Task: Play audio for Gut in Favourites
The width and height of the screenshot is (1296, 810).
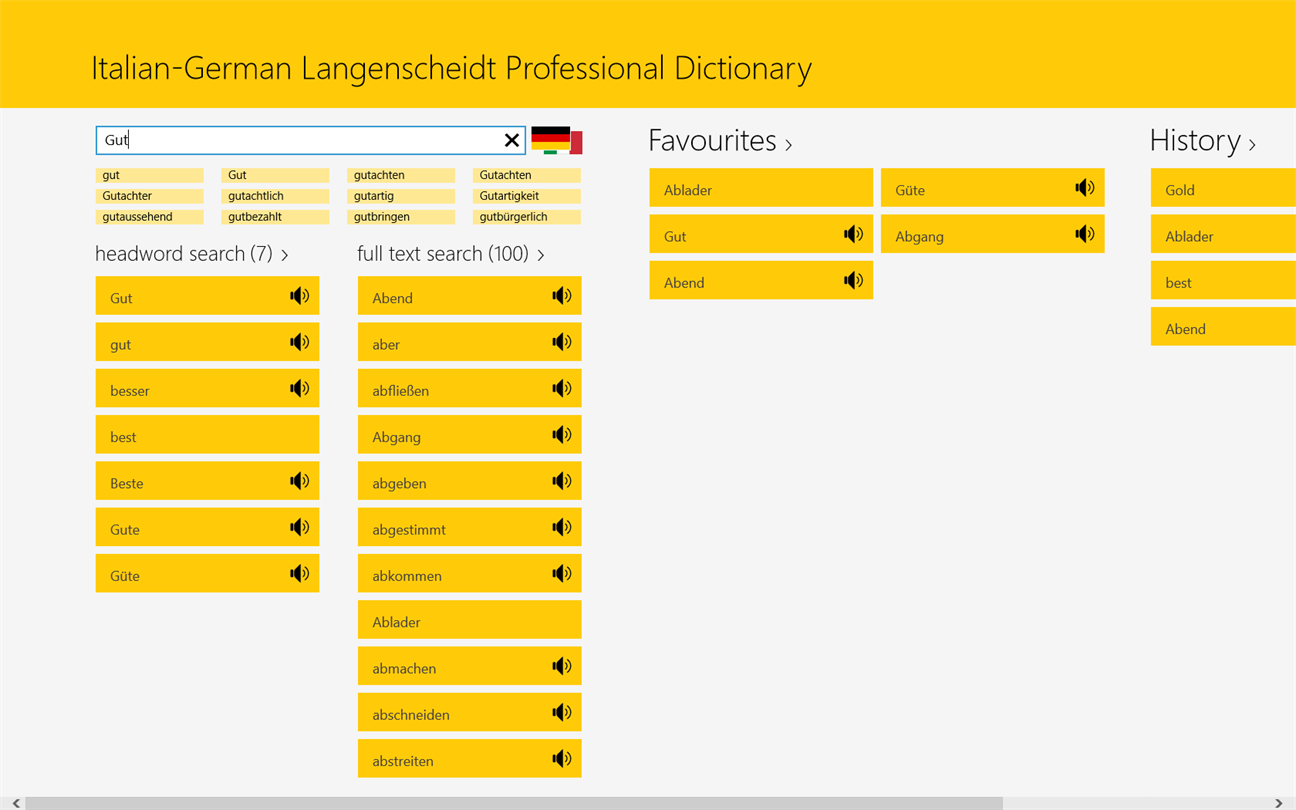Action: click(853, 234)
